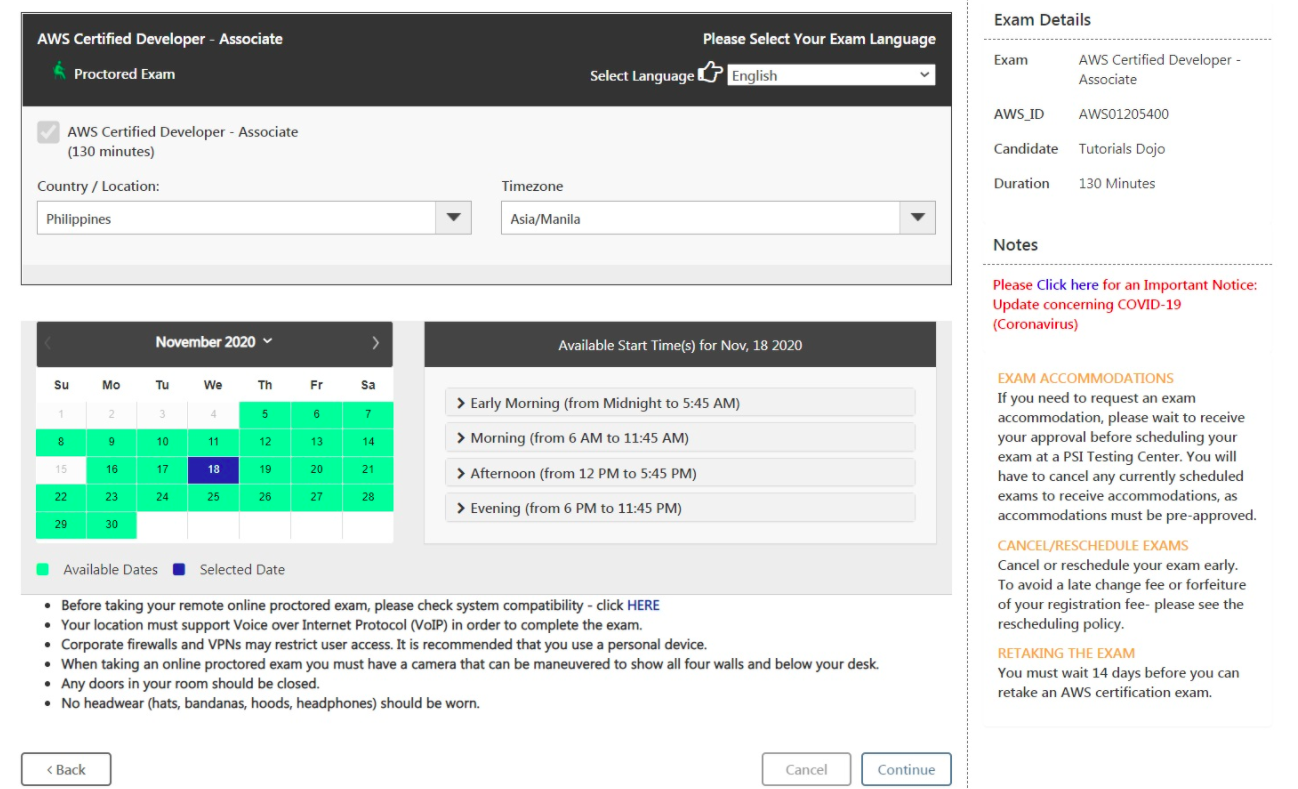1298x789 pixels.
Task: Click the green proctored exam person icon
Action: 59,72
